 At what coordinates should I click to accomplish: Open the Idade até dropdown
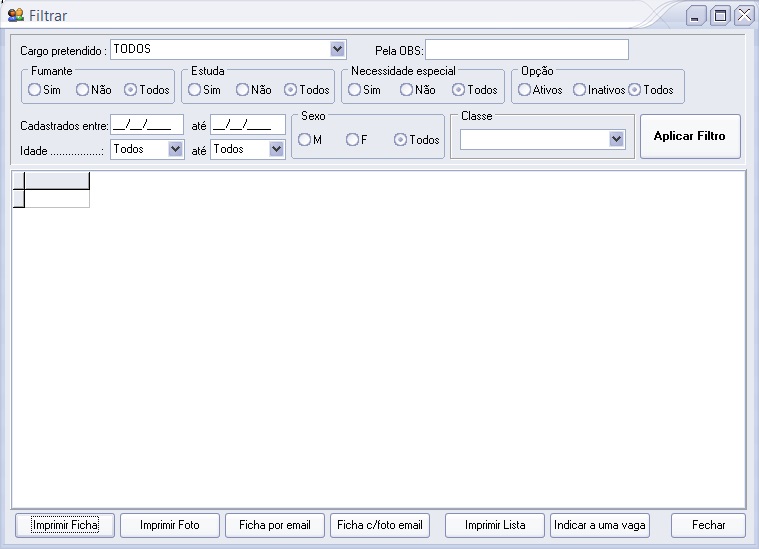pyautogui.click(x=276, y=149)
